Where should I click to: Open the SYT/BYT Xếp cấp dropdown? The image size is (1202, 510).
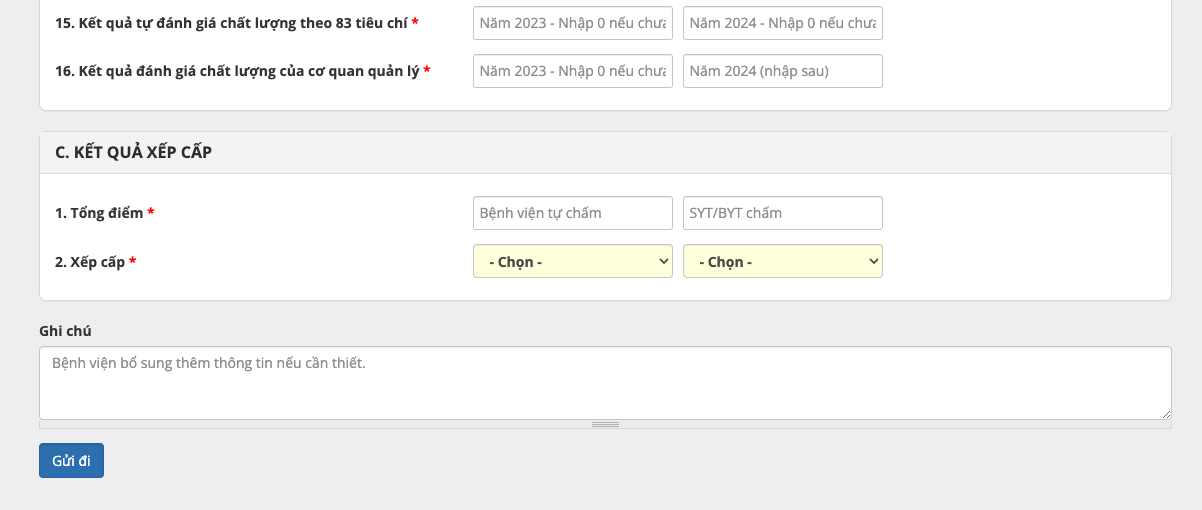(782, 261)
